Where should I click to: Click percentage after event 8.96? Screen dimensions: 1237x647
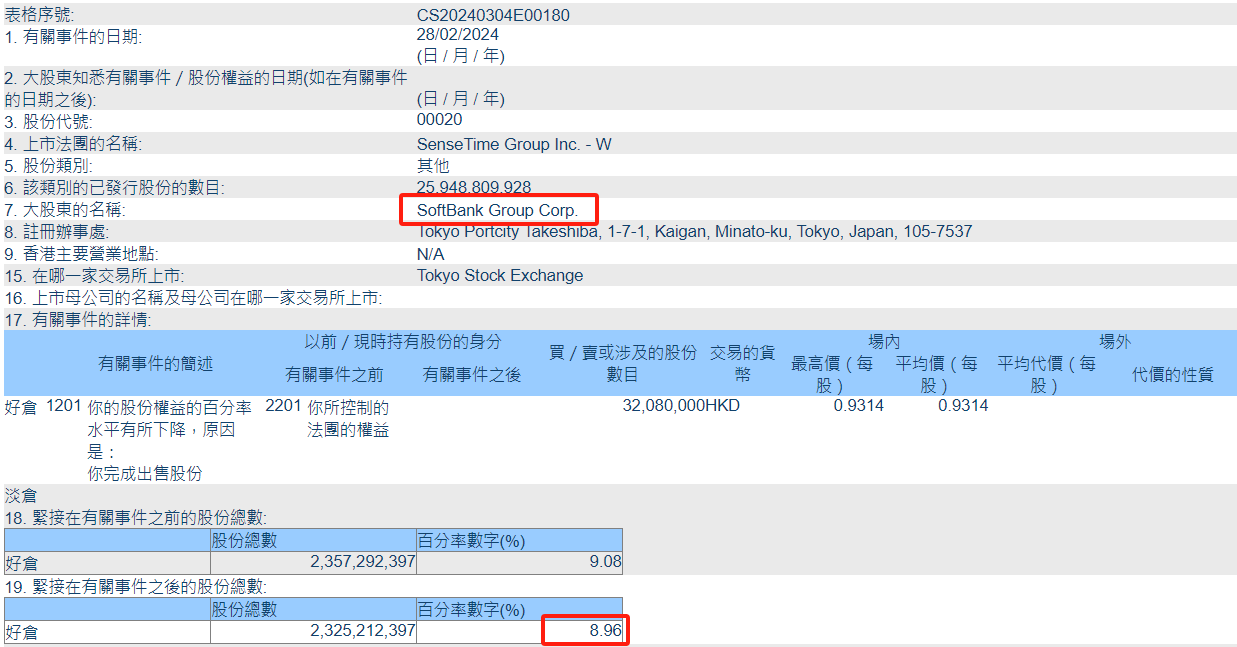point(605,632)
